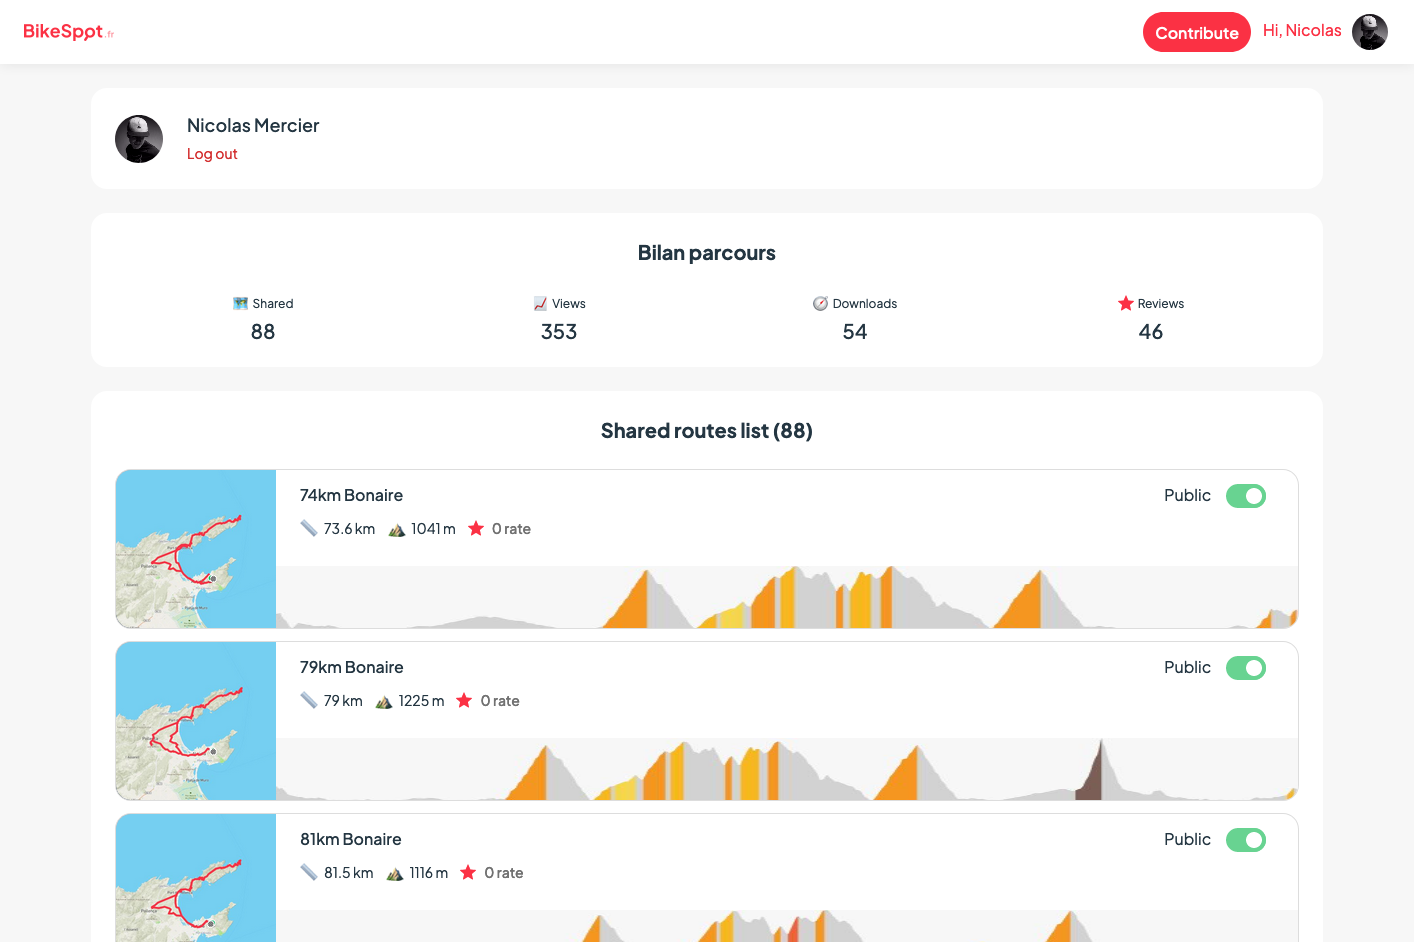This screenshot has width=1414, height=942.
Task: Click the Views count 353
Action: click(x=559, y=332)
